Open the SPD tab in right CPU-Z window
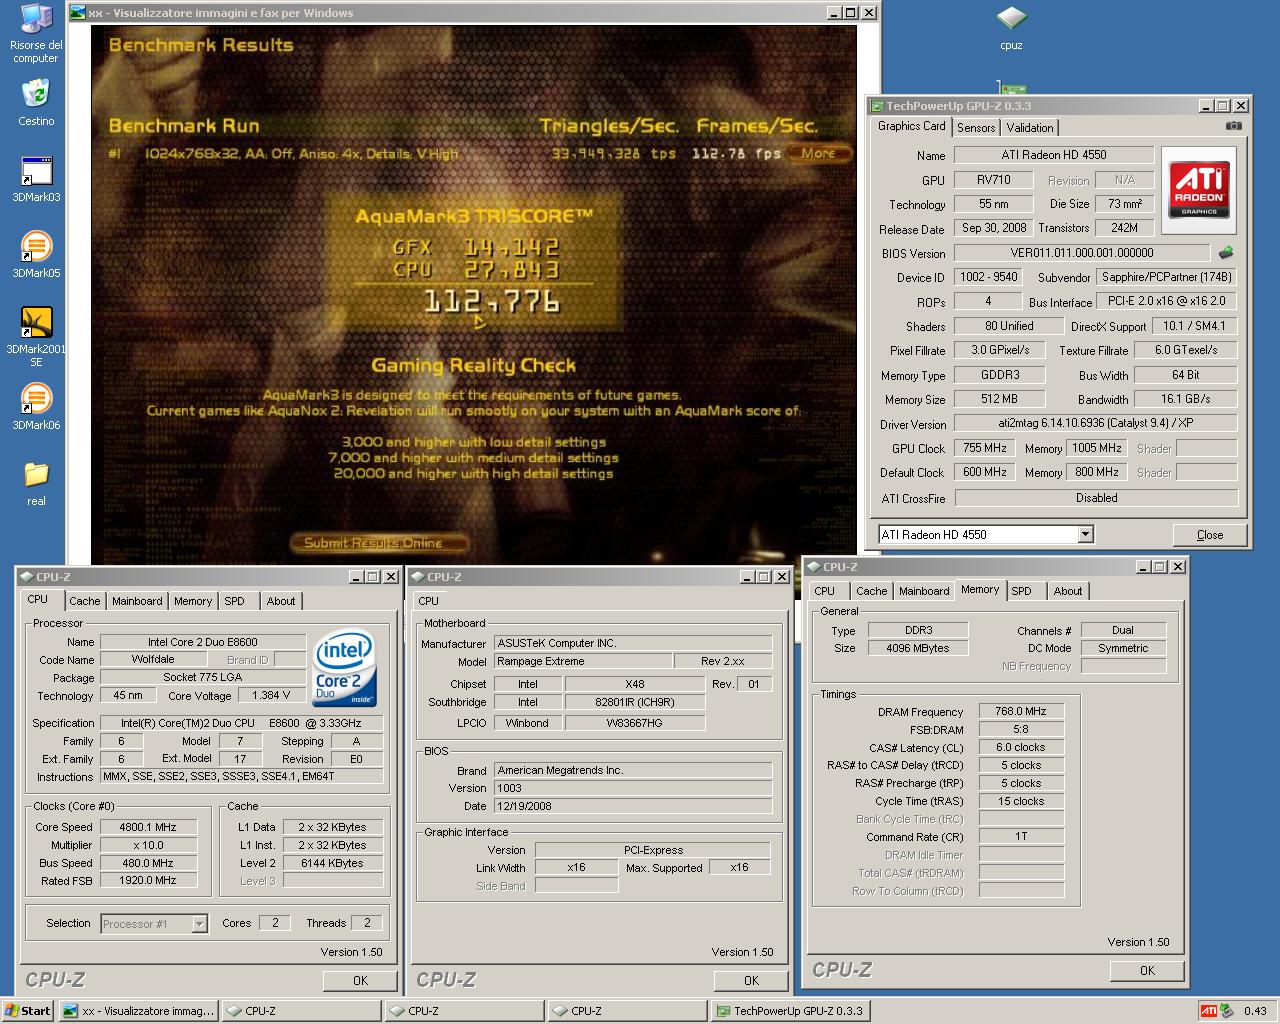The image size is (1280, 1024). pyautogui.click(x=1021, y=591)
